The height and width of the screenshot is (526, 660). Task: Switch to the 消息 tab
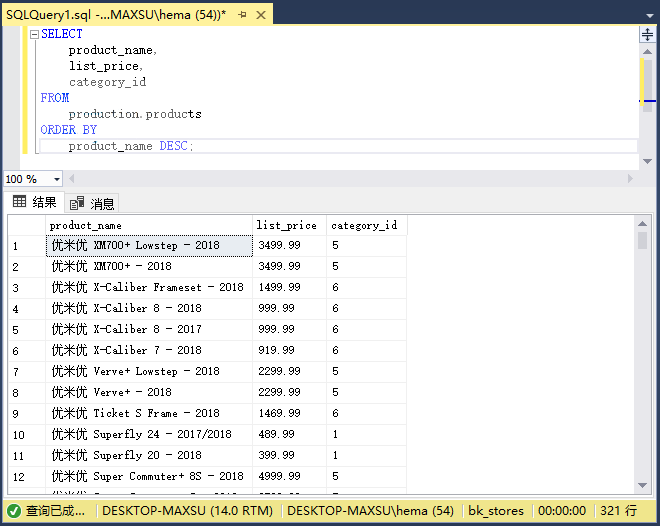(92, 204)
